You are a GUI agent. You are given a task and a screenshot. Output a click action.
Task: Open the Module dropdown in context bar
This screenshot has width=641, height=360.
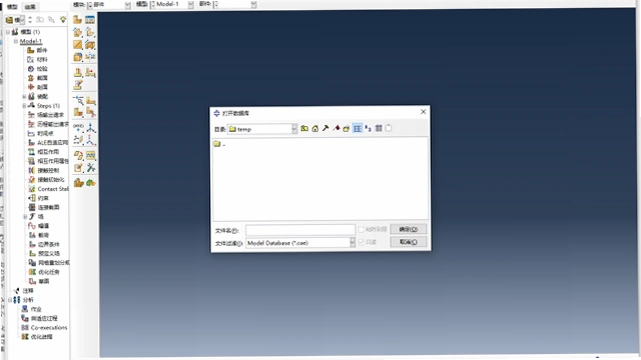coord(128,4)
